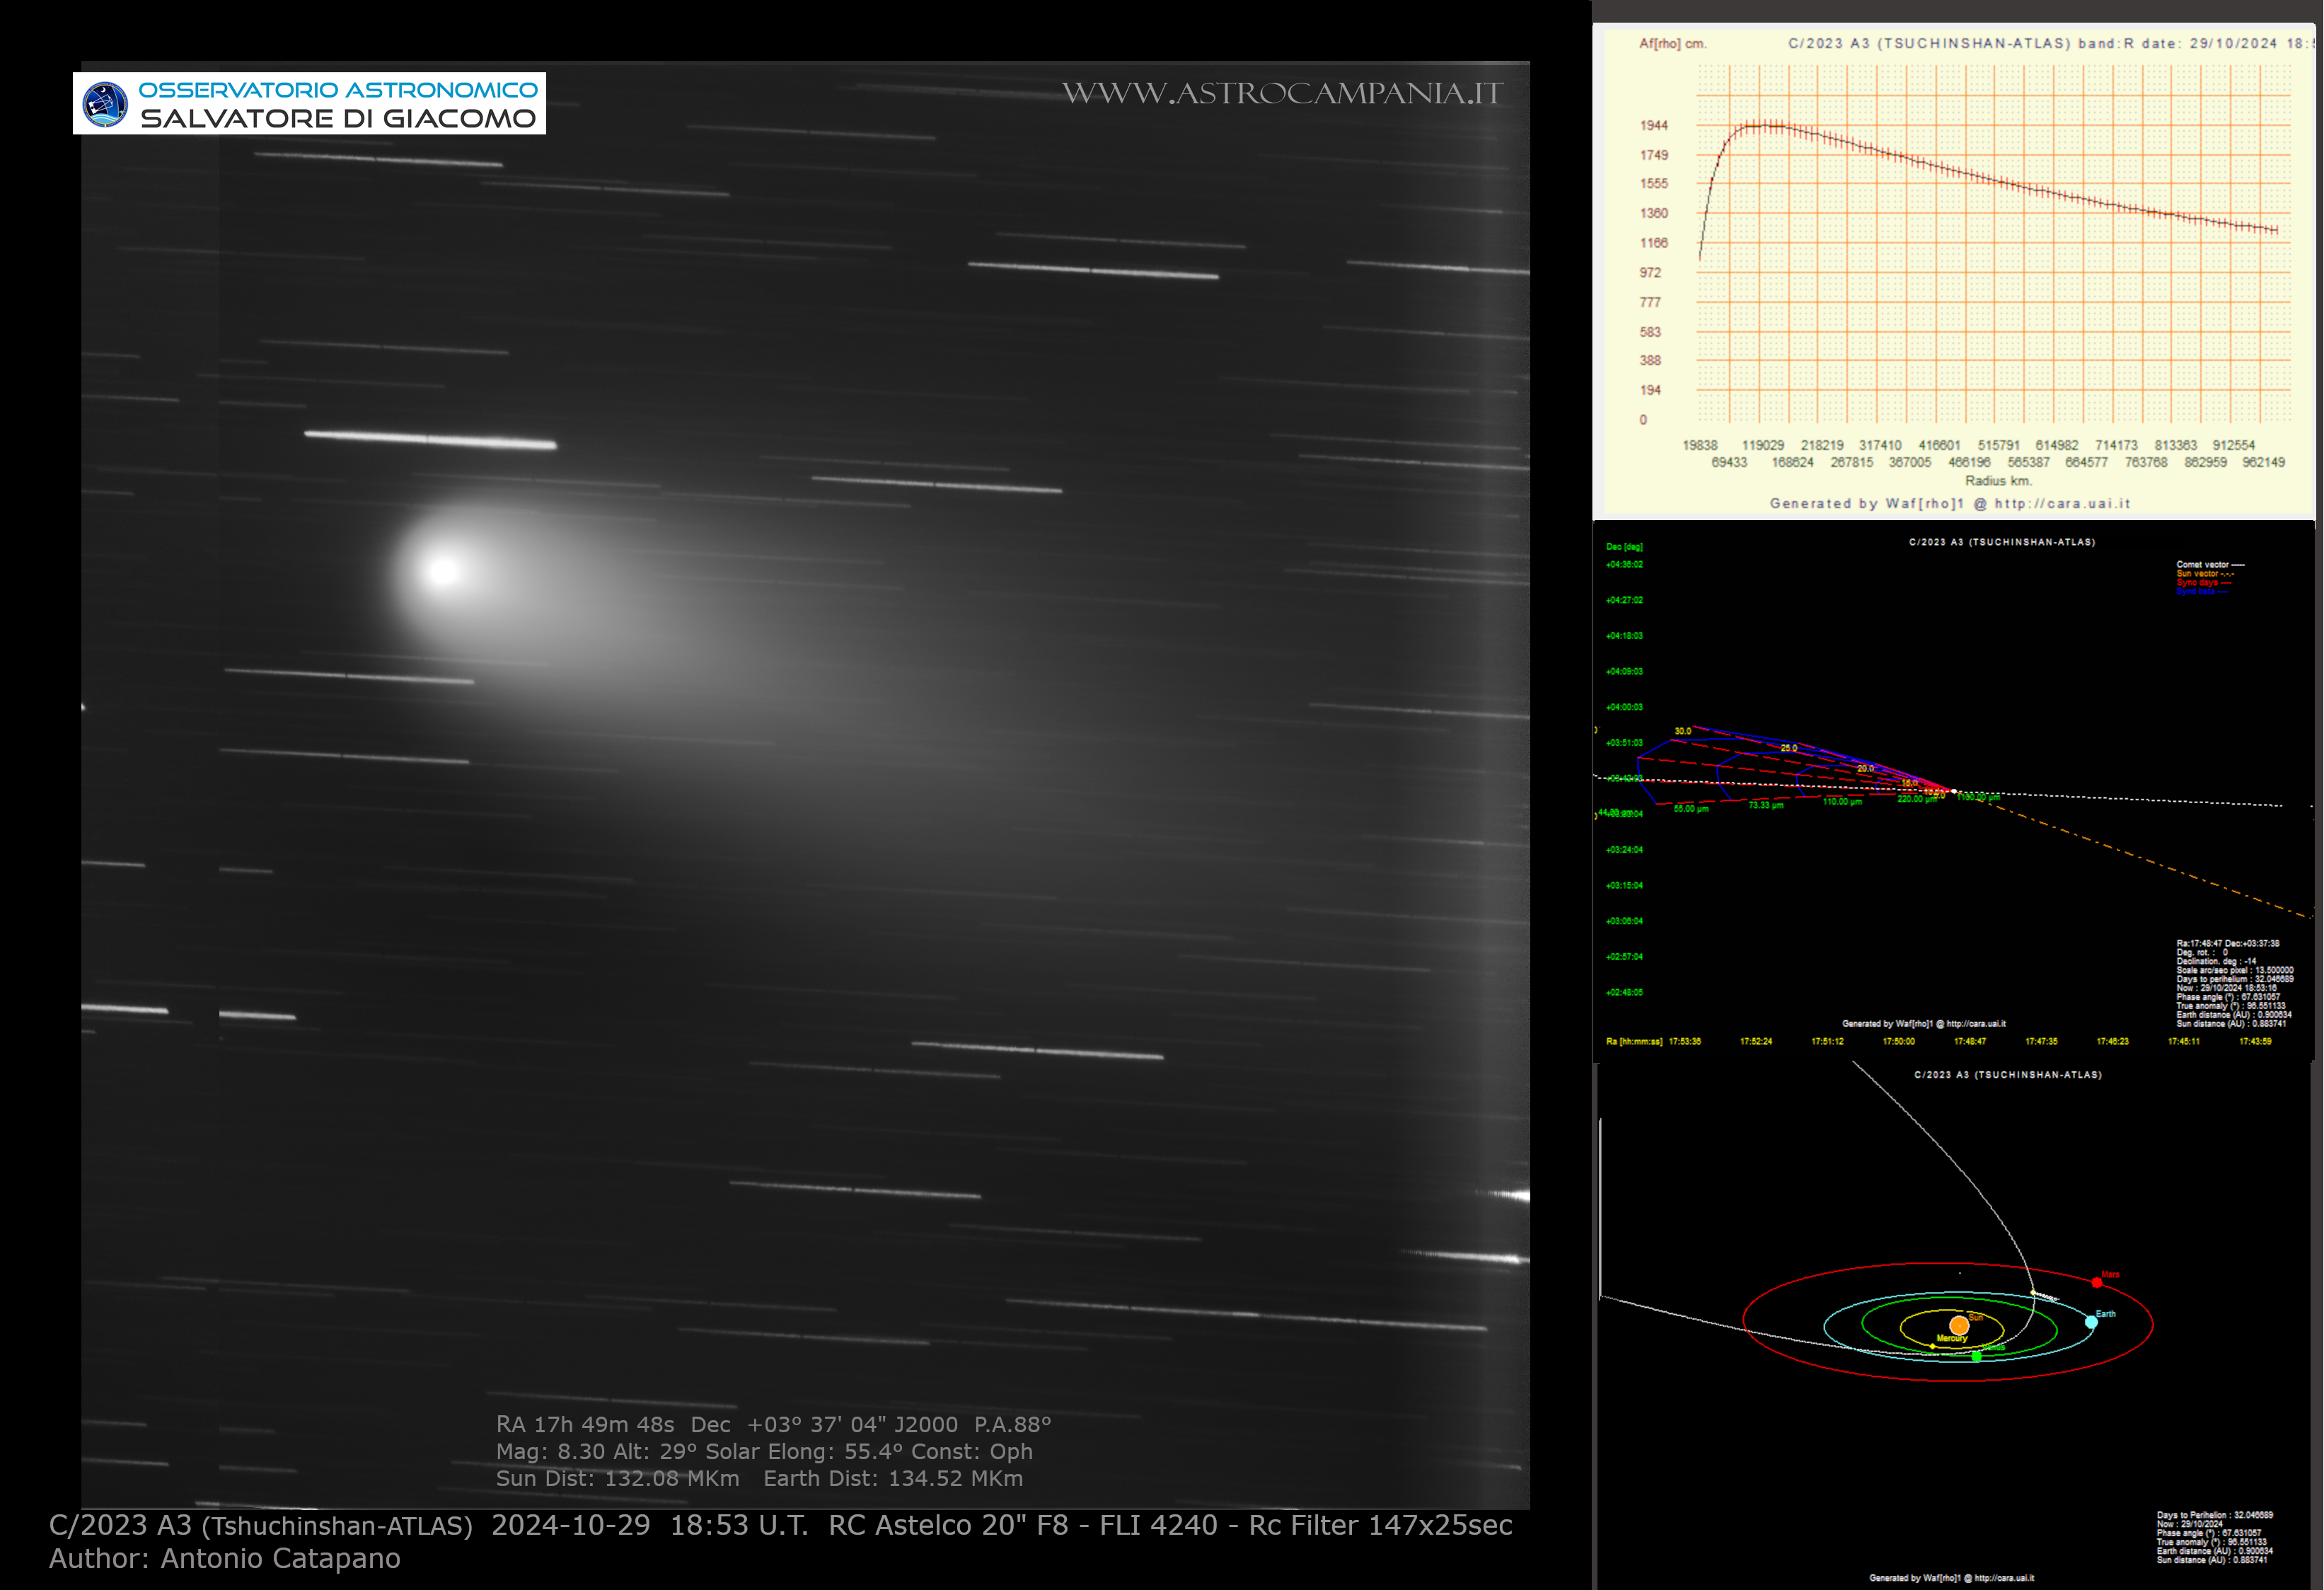Click the orange Sun disc in orbit diagram
This screenshot has width=2324, height=1590.
1960,1326
